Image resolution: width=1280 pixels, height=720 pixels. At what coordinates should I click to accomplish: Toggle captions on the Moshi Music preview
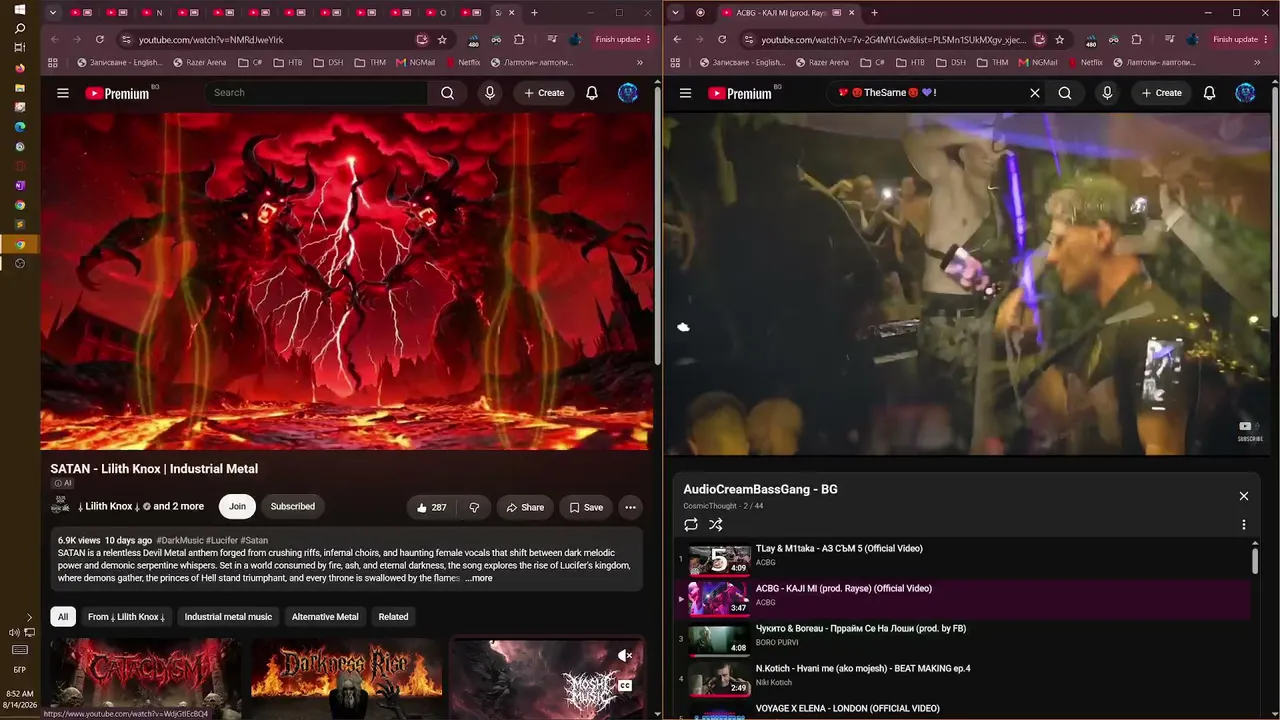click(625, 686)
